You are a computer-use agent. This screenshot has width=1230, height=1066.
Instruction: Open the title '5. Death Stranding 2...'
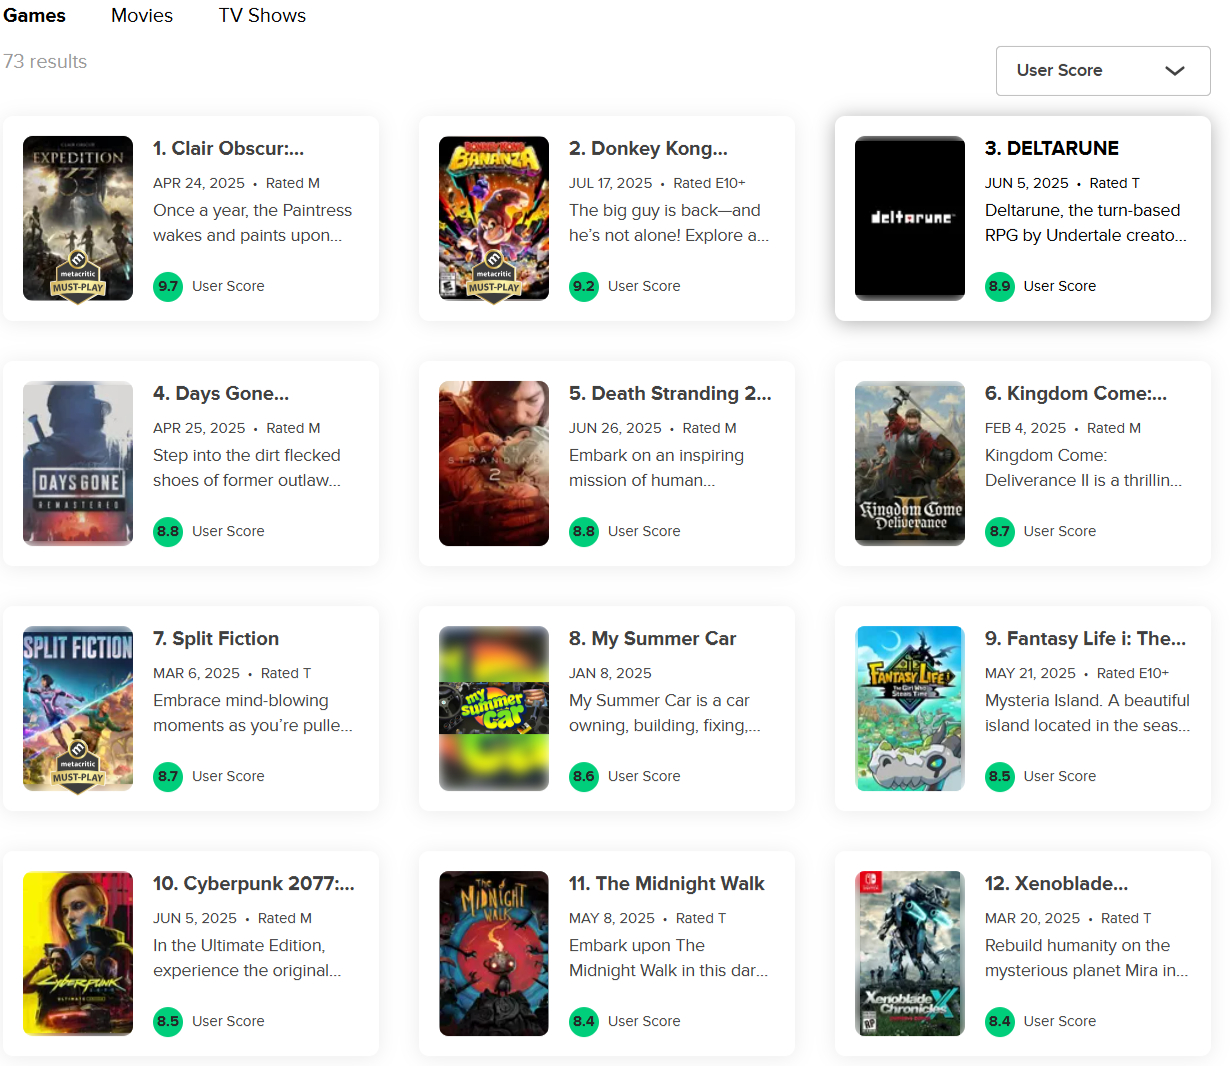(x=670, y=394)
